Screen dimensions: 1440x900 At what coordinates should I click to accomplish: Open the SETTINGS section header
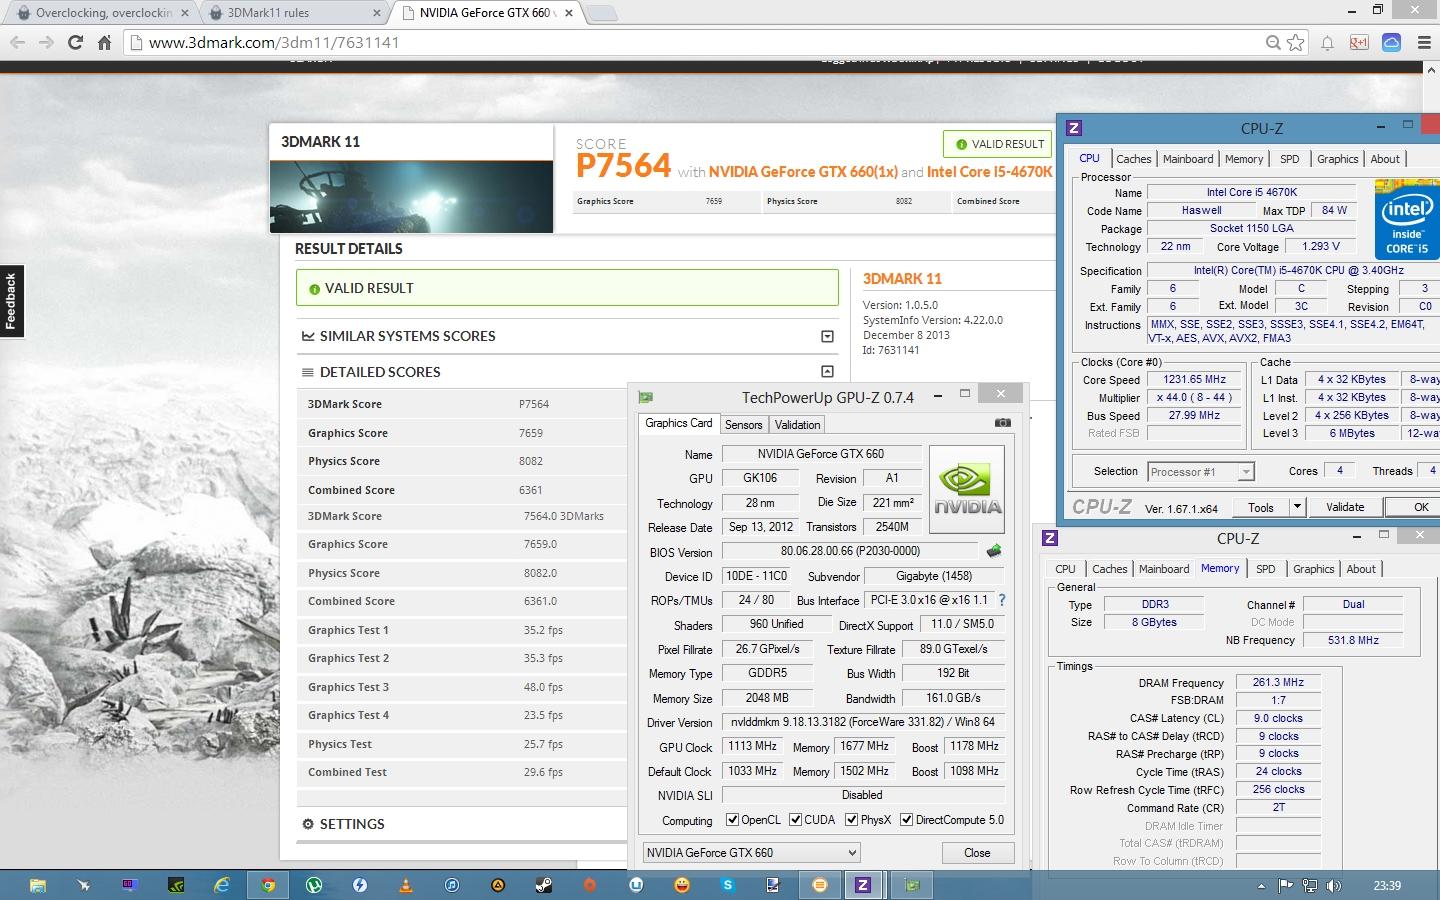[x=352, y=824]
